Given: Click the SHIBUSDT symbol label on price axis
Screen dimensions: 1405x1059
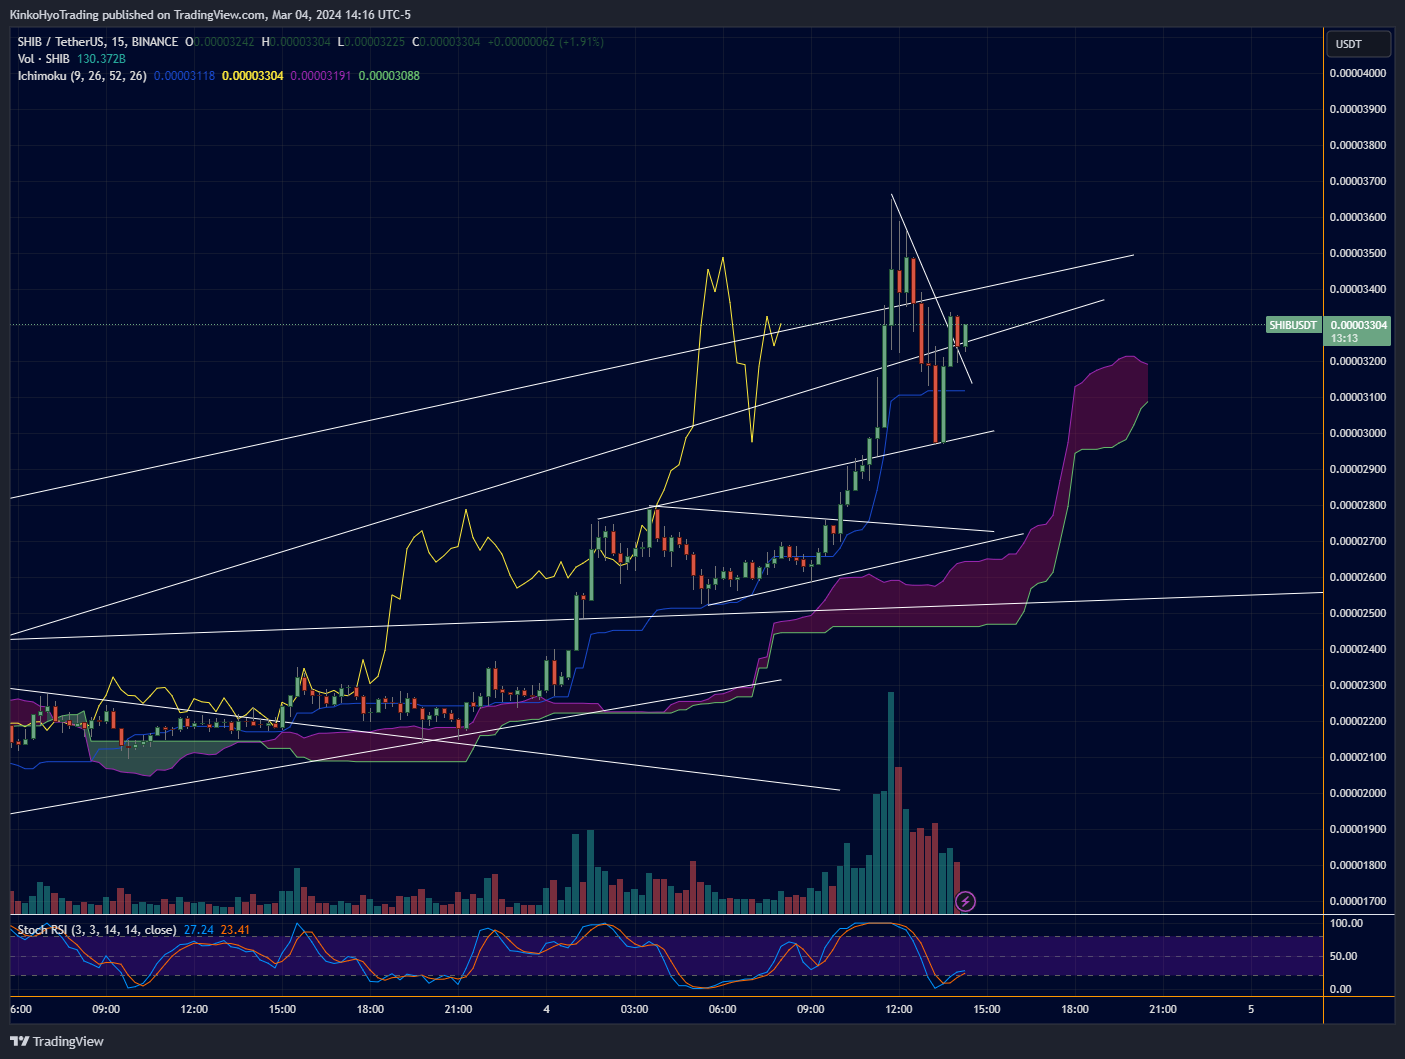Looking at the screenshot, I should 1293,325.
